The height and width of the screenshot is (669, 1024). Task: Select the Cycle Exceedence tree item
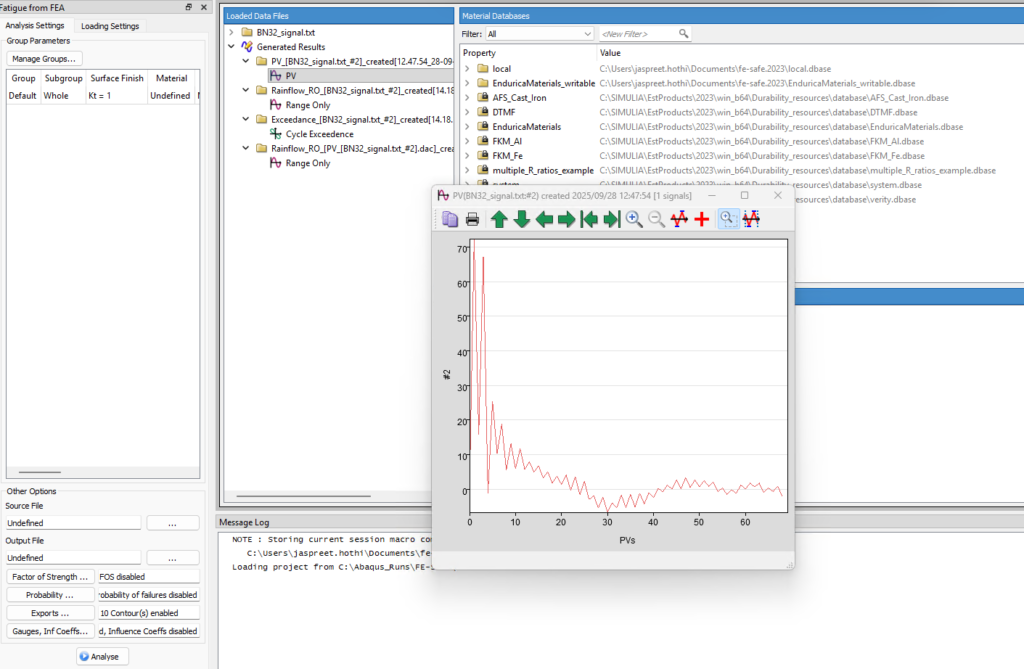pyautogui.click(x=319, y=134)
